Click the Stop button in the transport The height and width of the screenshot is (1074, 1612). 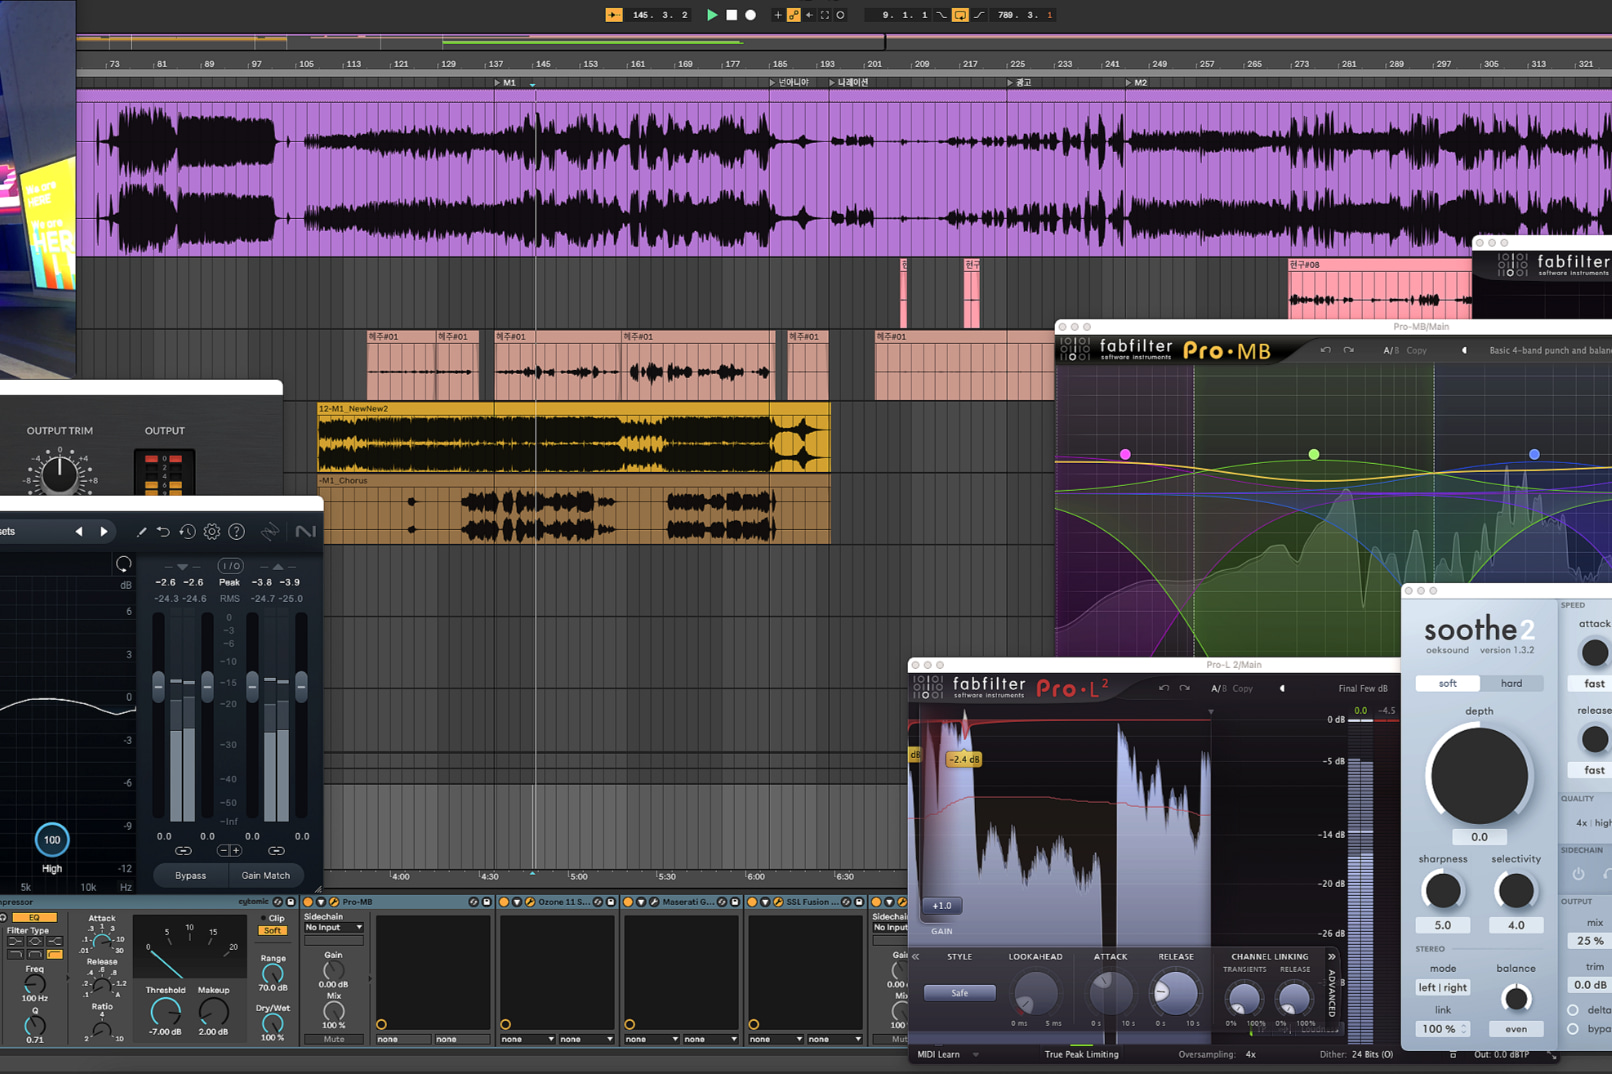[x=731, y=15]
